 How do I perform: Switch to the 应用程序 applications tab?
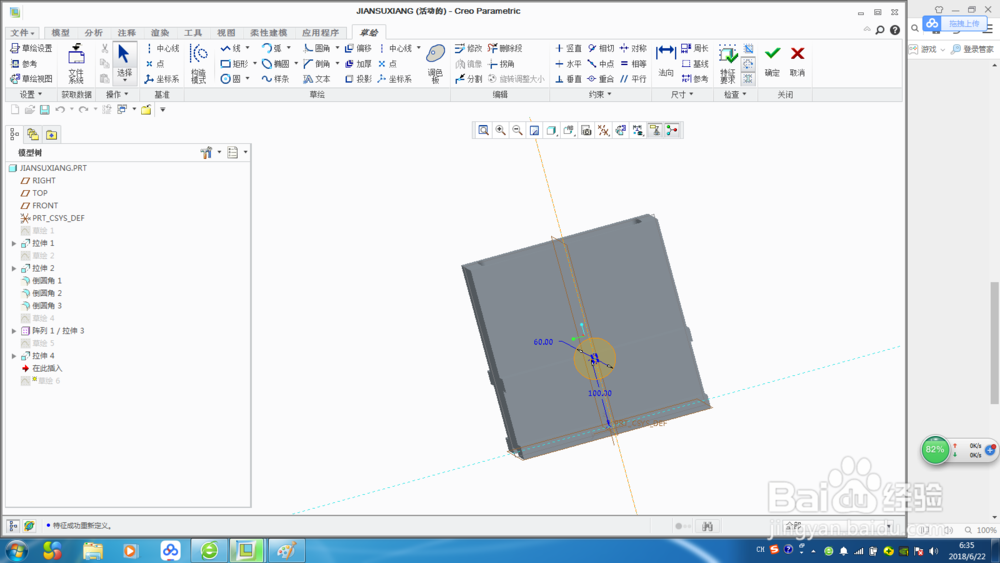tap(321, 33)
